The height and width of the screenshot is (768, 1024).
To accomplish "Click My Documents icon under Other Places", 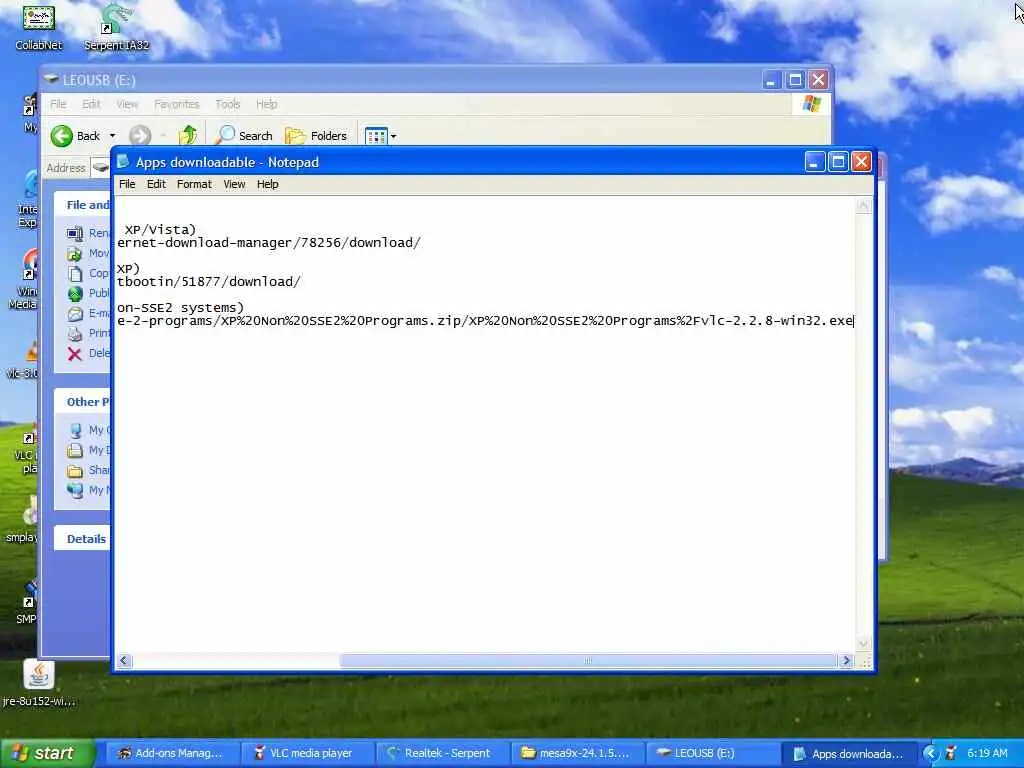I will pos(75,450).
